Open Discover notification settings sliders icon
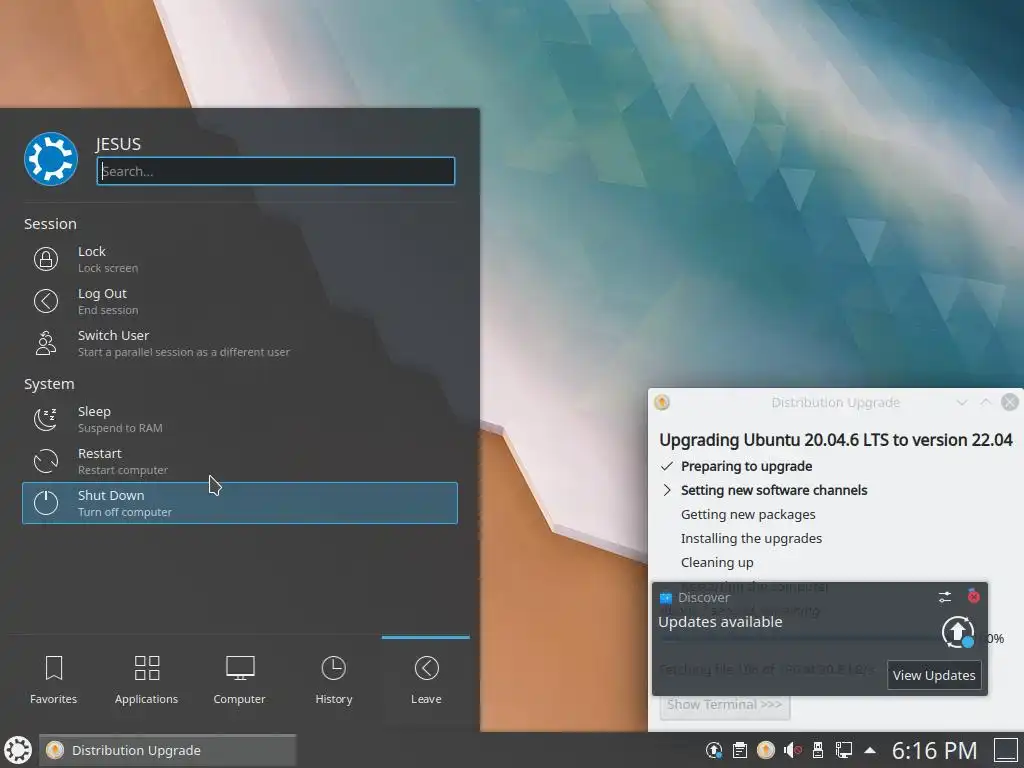The width and height of the screenshot is (1024, 768). pyautogui.click(x=945, y=597)
